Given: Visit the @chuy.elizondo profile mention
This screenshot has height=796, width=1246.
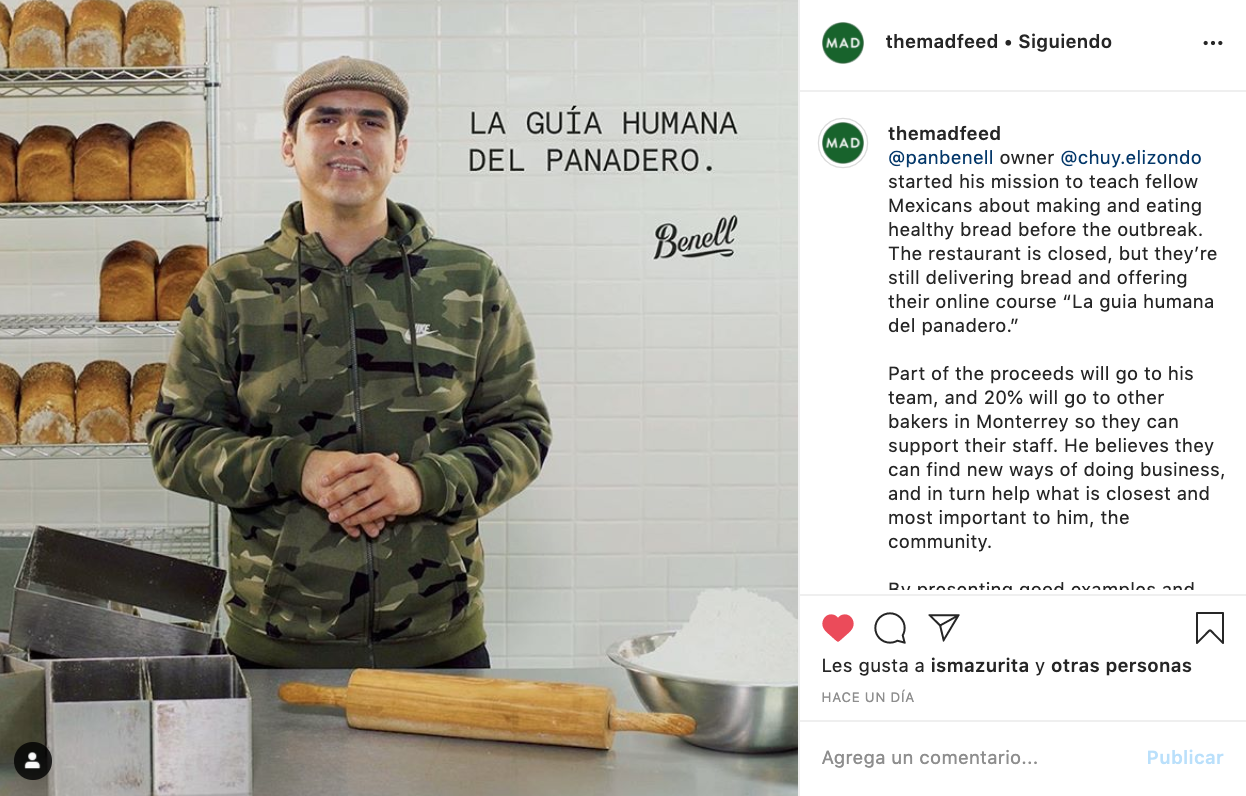Looking at the screenshot, I should coord(1131,158).
